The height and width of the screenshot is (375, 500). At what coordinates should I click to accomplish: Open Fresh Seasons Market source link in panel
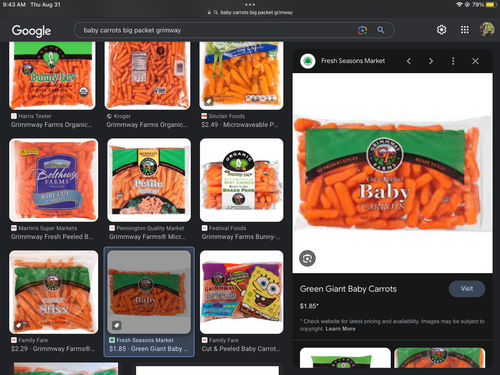pyautogui.click(x=353, y=61)
